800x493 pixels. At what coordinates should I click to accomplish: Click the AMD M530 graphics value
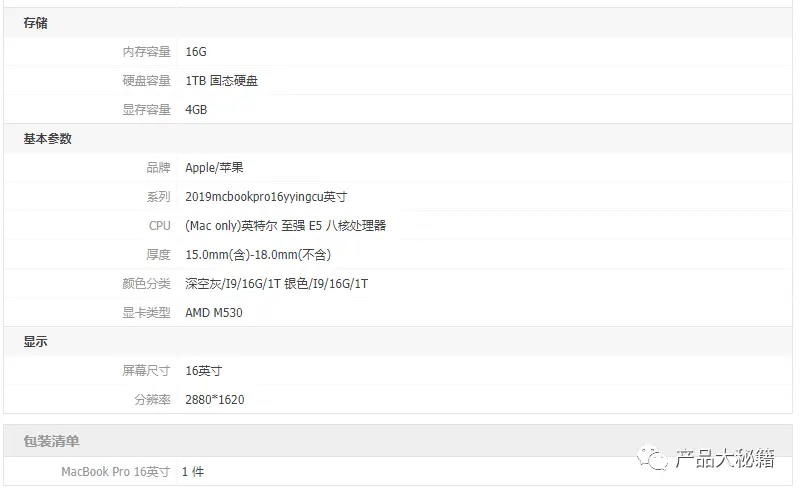tap(214, 312)
